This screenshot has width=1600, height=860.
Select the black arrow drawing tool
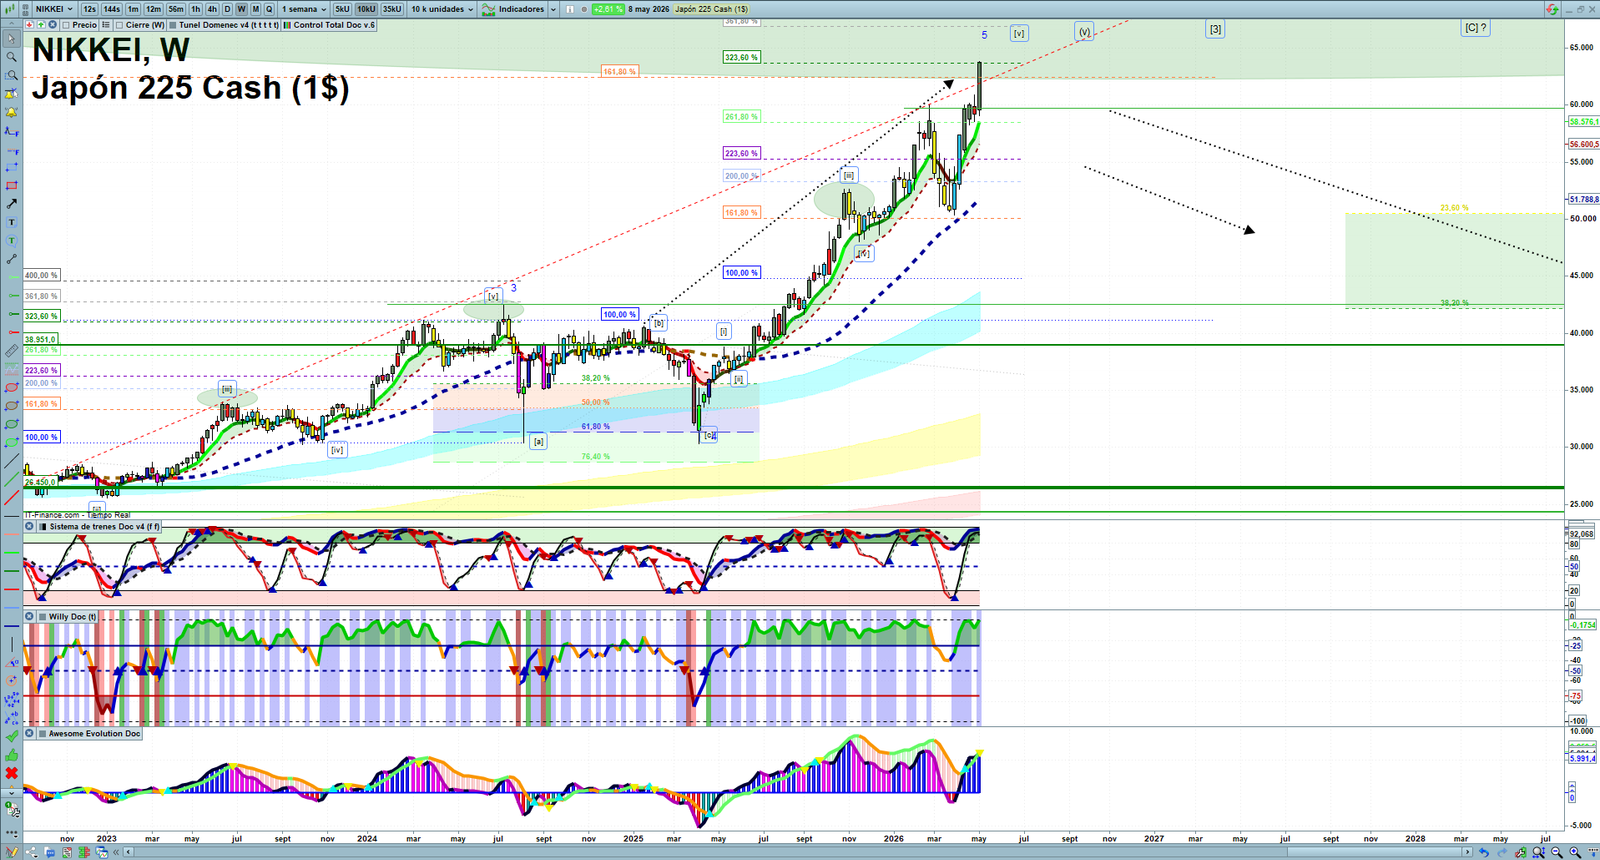pos(11,203)
